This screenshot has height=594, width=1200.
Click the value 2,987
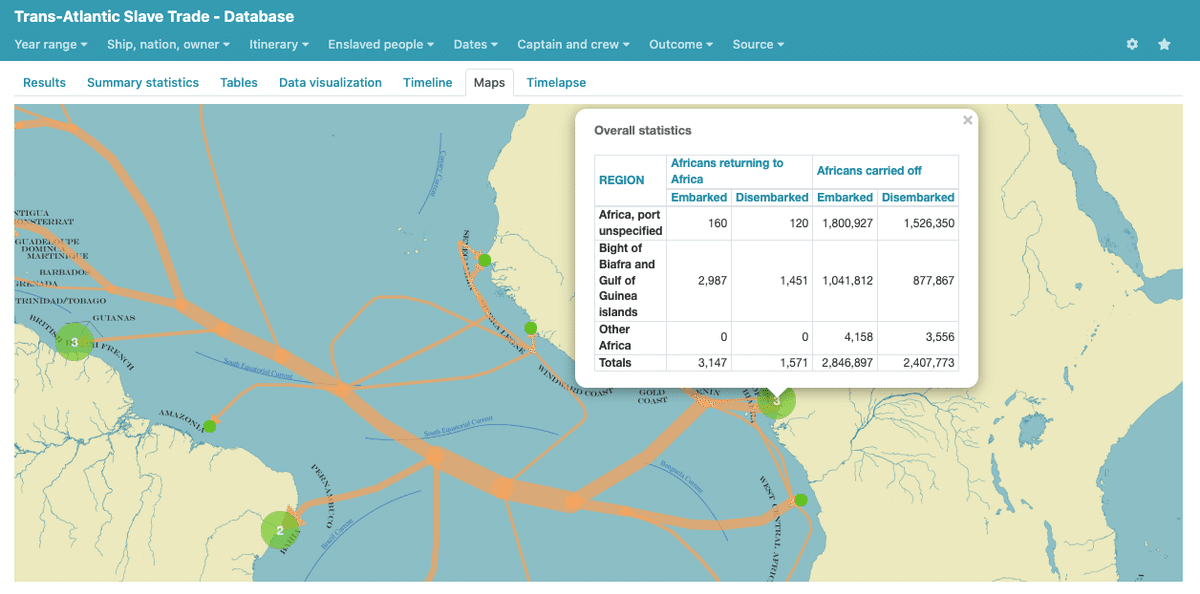tap(710, 281)
